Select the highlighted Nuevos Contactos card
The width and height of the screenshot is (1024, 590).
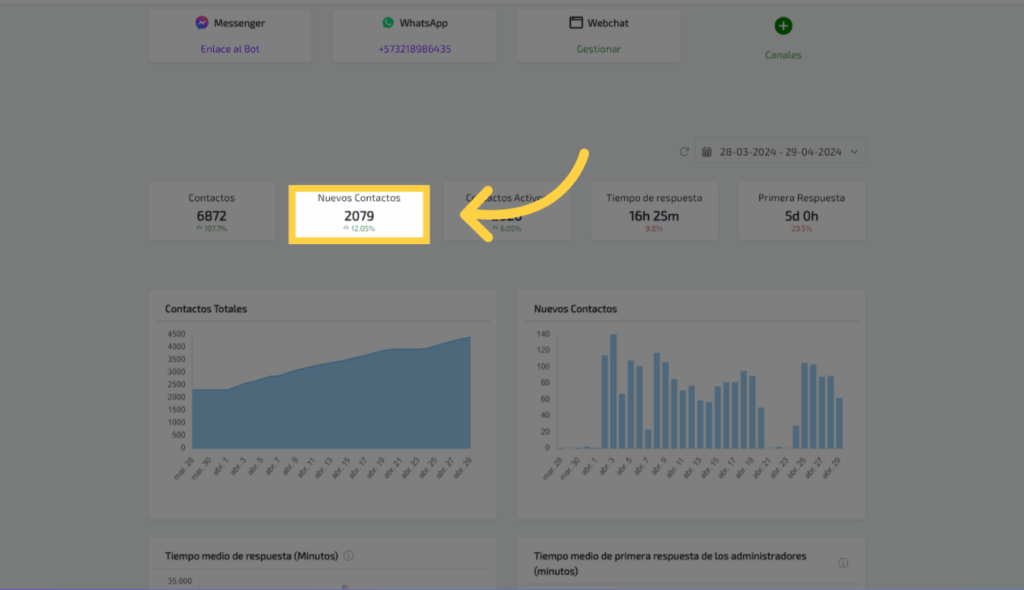pyautogui.click(x=359, y=213)
